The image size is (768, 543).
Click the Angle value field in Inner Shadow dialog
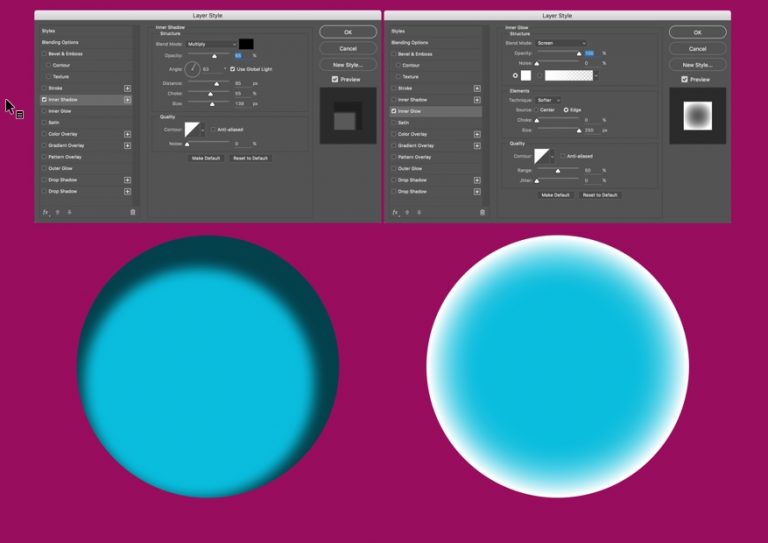pos(212,69)
